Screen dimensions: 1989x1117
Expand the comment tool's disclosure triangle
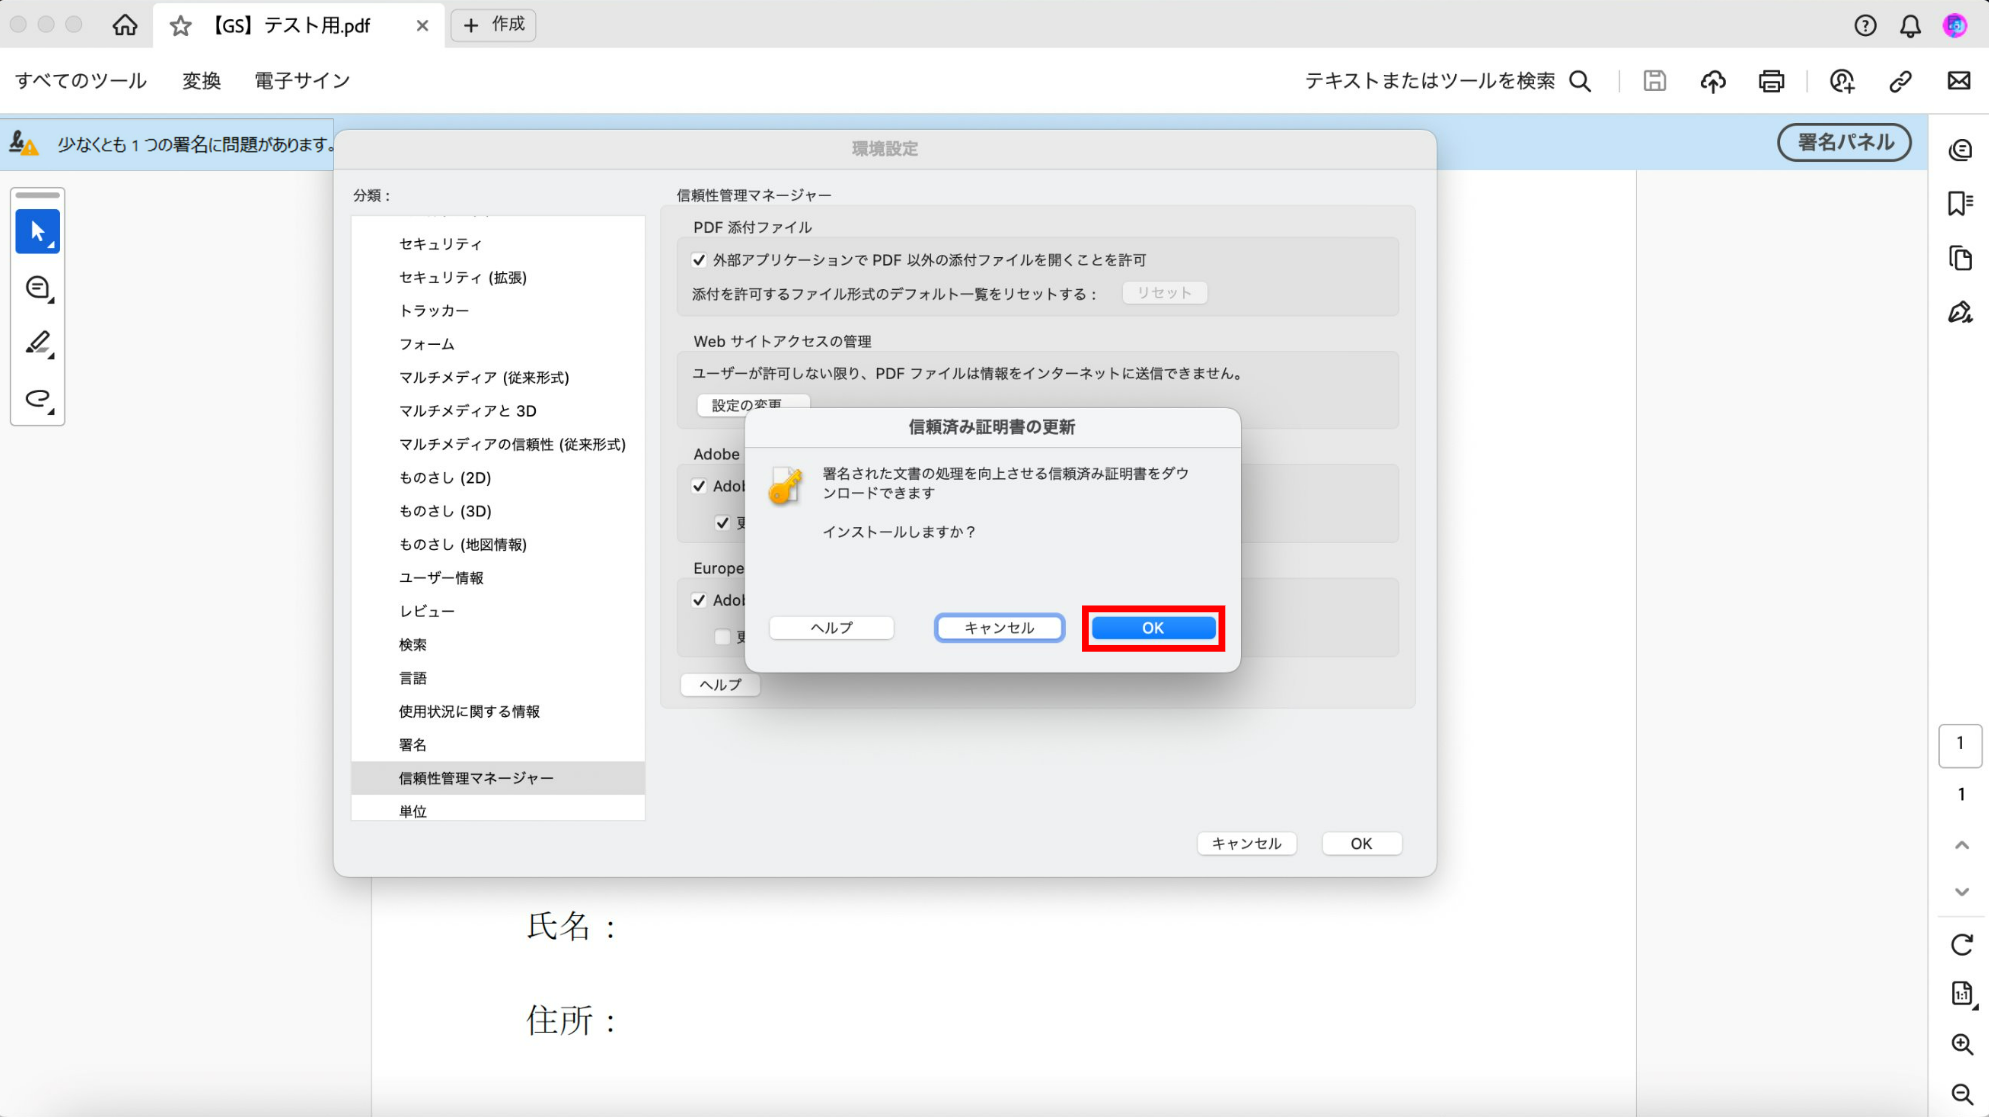pos(52,300)
